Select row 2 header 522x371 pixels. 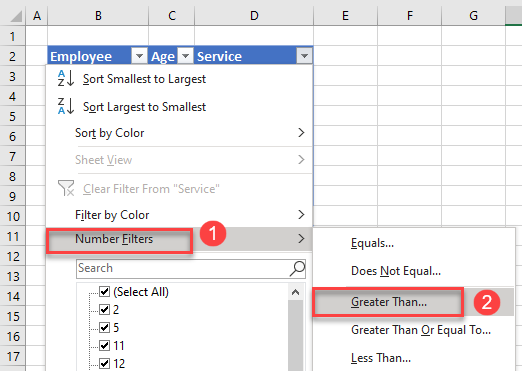coord(12,56)
